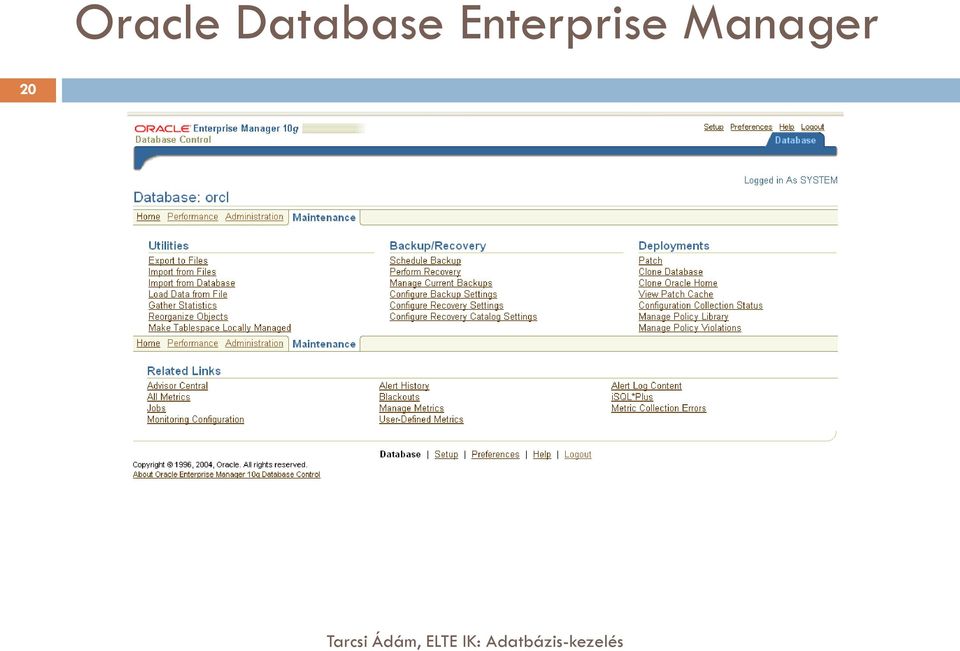Image resolution: width=960 pixels, height=651 pixels.
Task: Open the Reorganize Objects utility
Action: coord(188,317)
